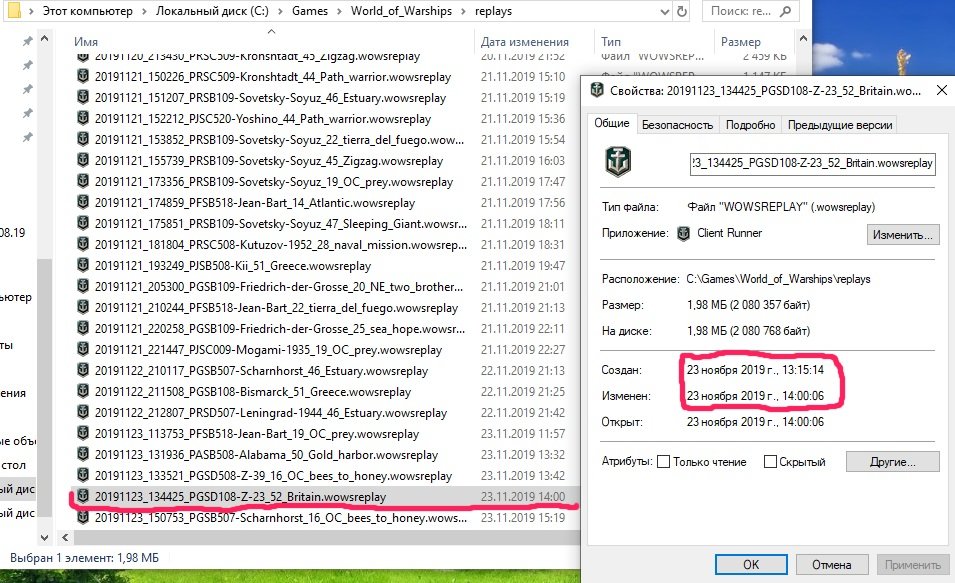Image resolution: width=955 pixels, height=583 pixels.
Task: Toggle the 'Скрытый' checkbox
Action: pyautogui.click(x=770, y=462)
